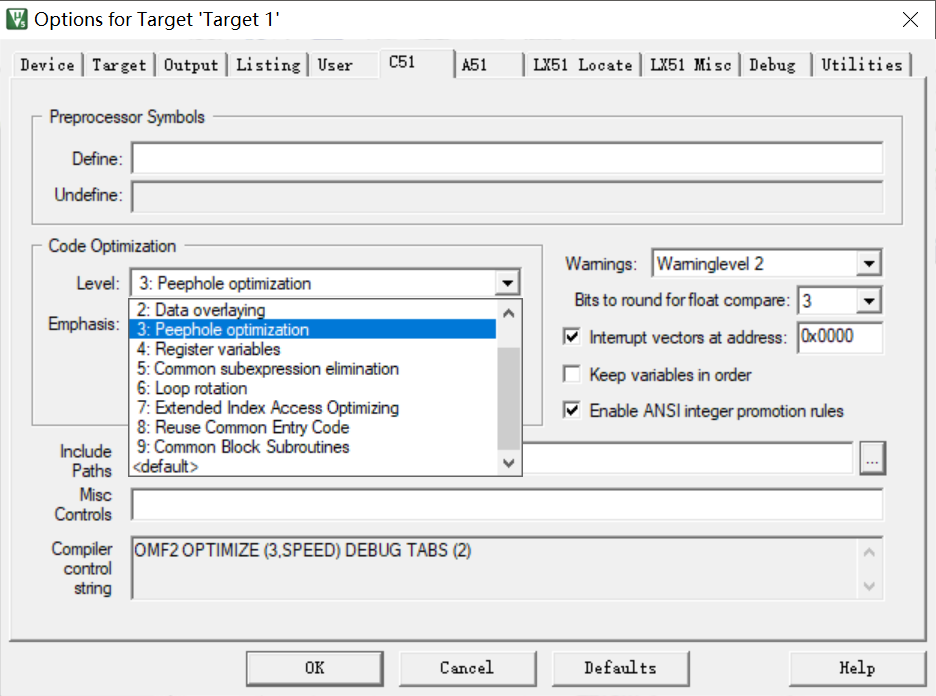Close the Options for Target dialog

[x=910, y=20]
